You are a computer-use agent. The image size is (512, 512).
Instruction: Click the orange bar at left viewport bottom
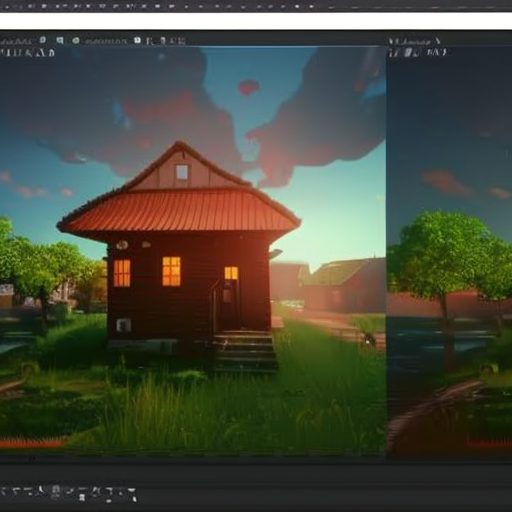32,443
